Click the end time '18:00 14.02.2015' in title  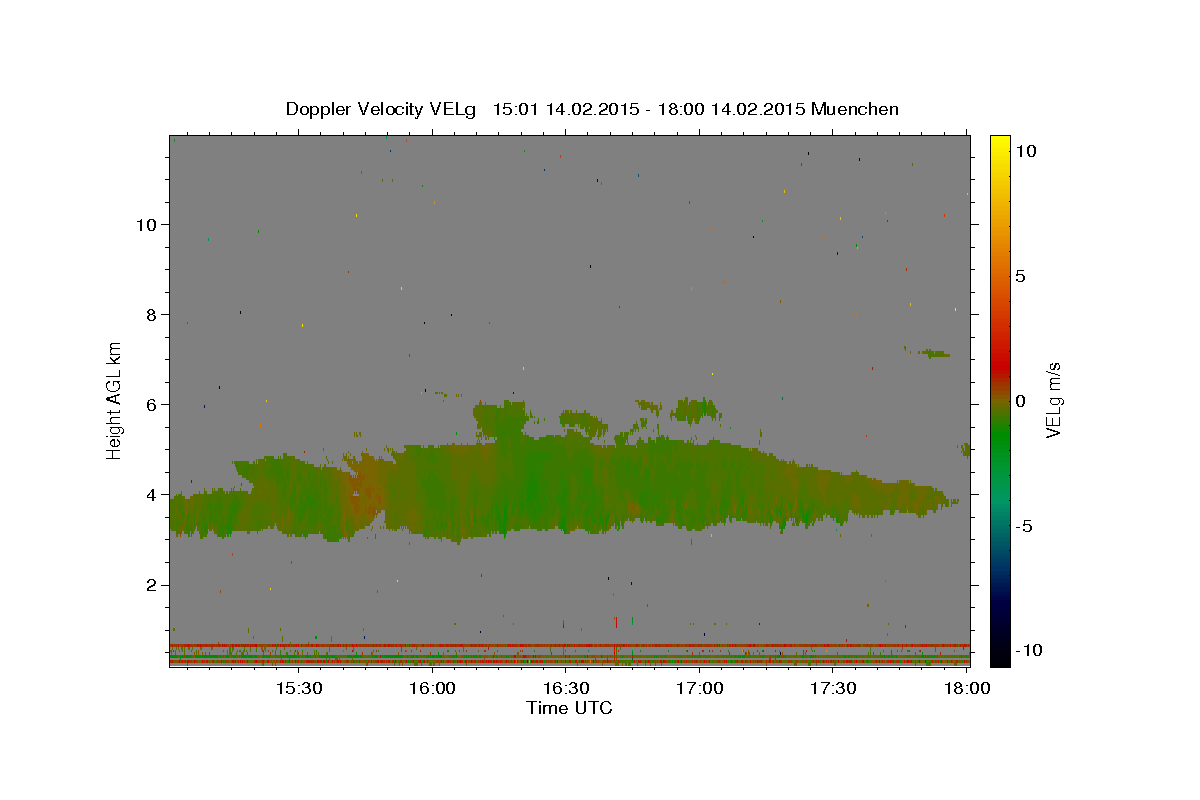coord(730,109)
